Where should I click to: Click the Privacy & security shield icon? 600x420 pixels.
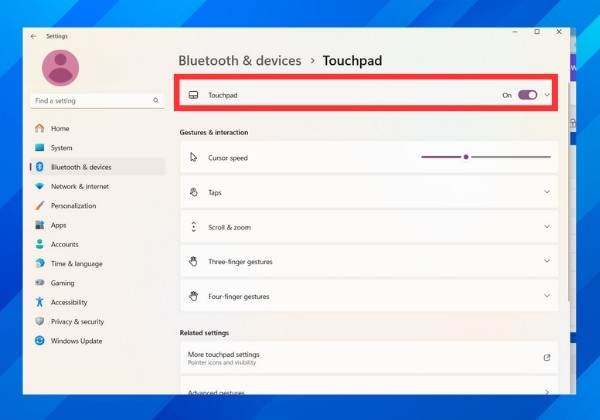click(39, 321)
